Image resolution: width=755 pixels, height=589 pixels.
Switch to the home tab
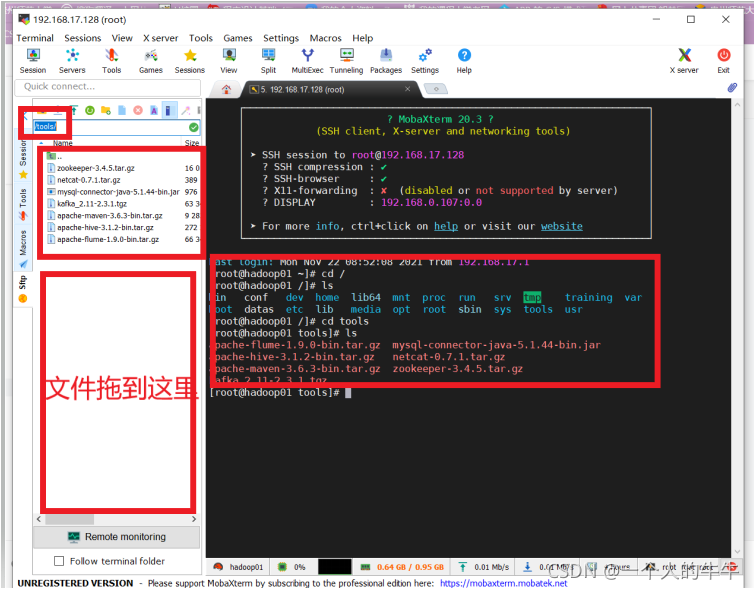tap(226, 90)
